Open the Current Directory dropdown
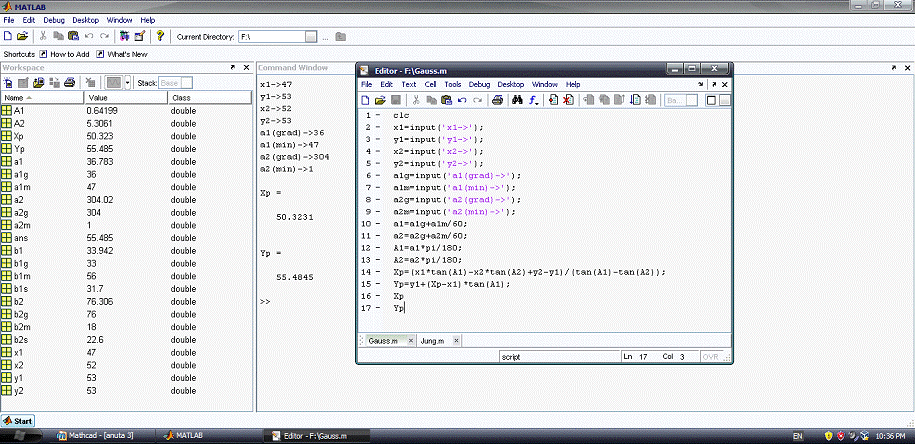The image size is (915, 444). tap(311, 37)
